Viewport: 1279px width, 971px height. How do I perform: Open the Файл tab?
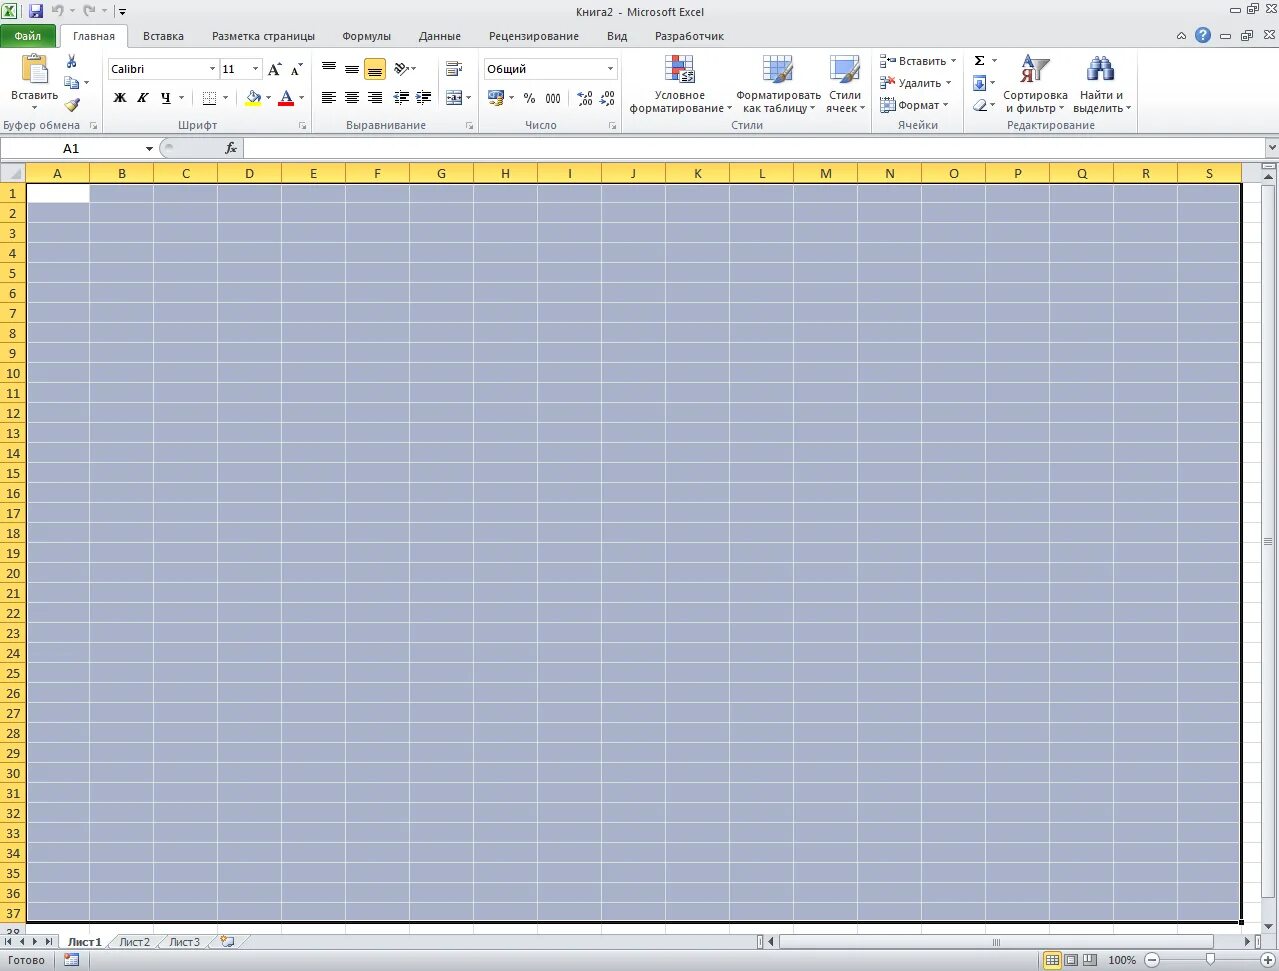click(x=28, y=36)
